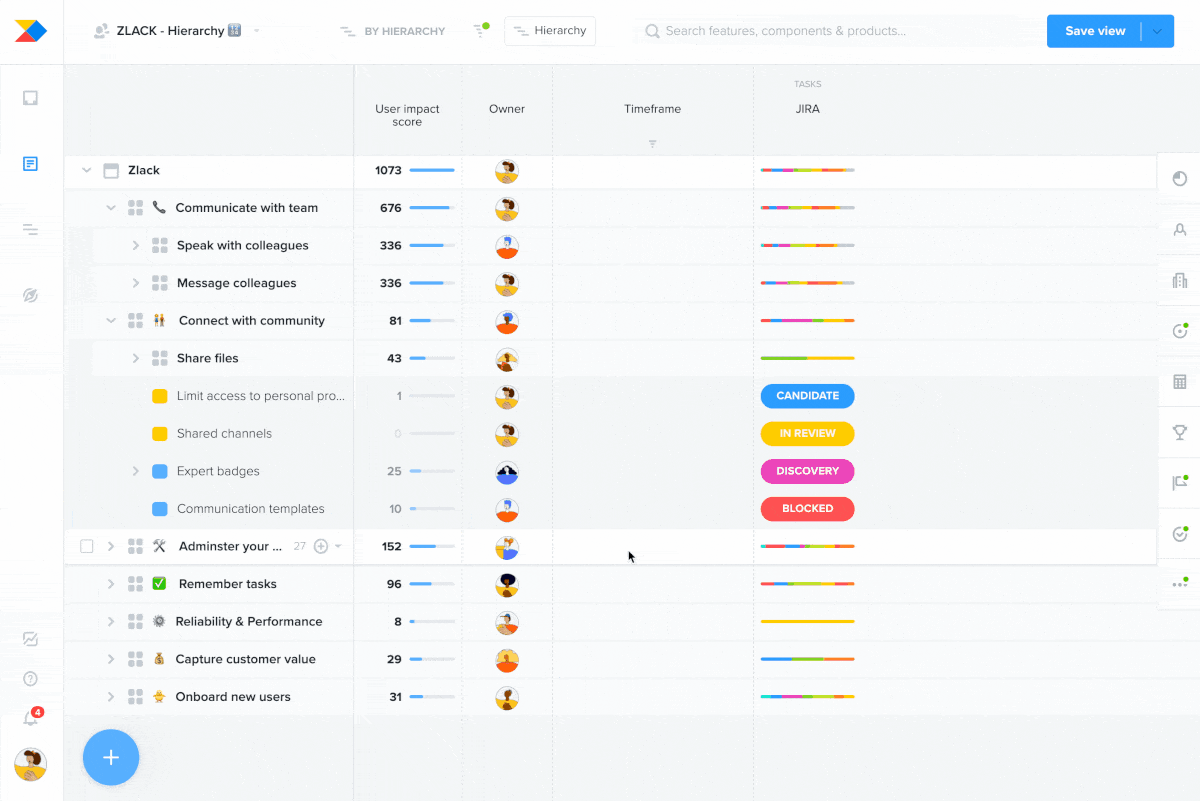Screen dimensions: 1200x801
Task: Open the more options dots in right panel
Action: tap(1180, 584)
